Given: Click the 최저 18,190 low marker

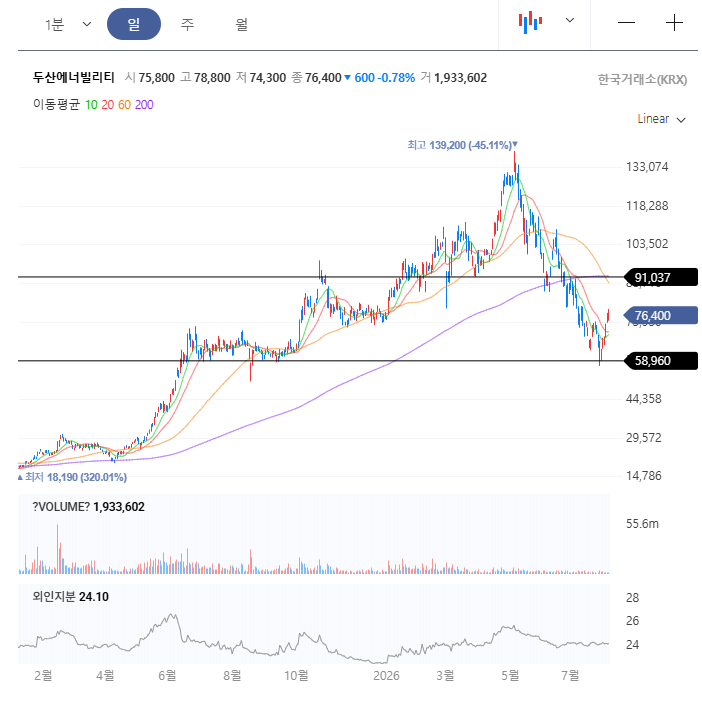Looking at the screenshot, I should click(72, 477).
